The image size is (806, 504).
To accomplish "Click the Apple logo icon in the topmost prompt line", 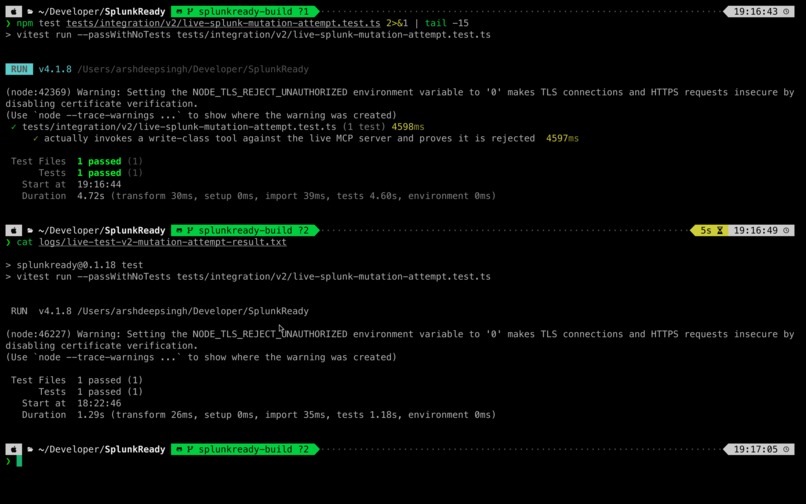I will 13,11.
